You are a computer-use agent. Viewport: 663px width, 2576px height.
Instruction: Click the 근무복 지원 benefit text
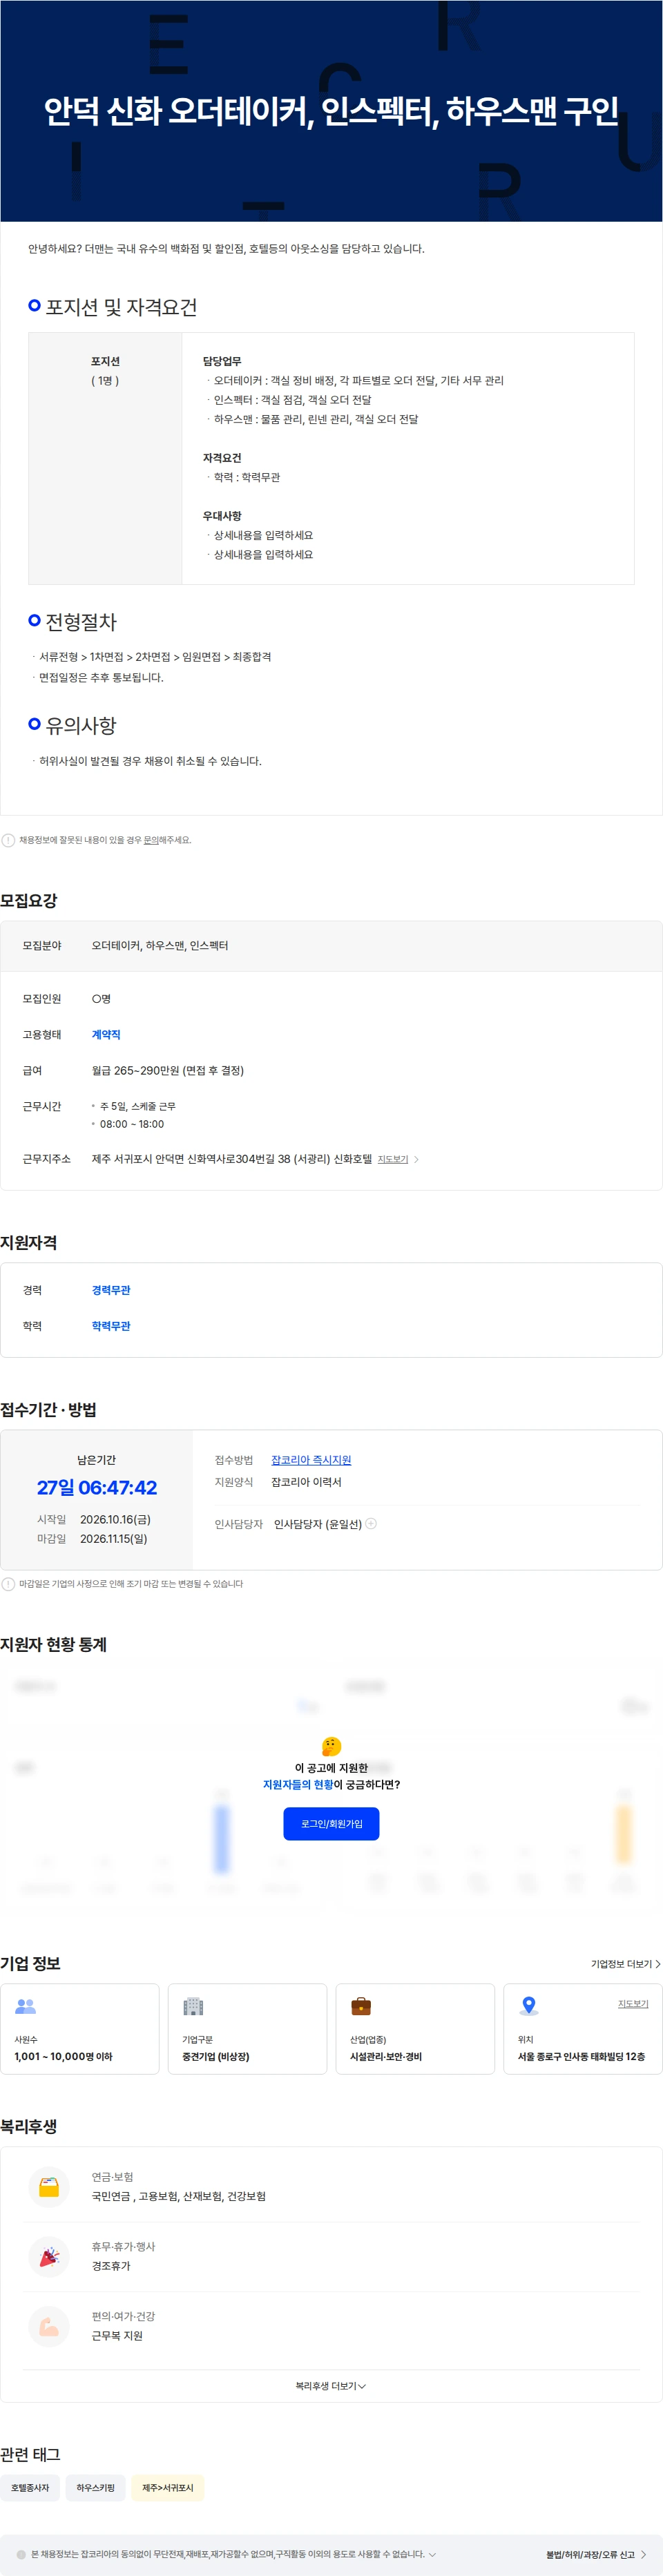(117, 2336)
